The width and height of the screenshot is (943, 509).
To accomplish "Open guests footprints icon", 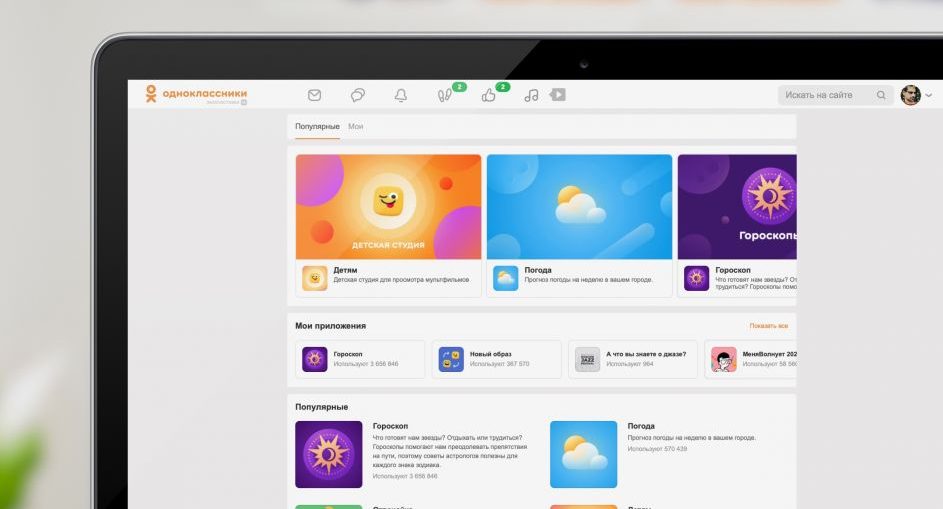I will click(444, 95).
